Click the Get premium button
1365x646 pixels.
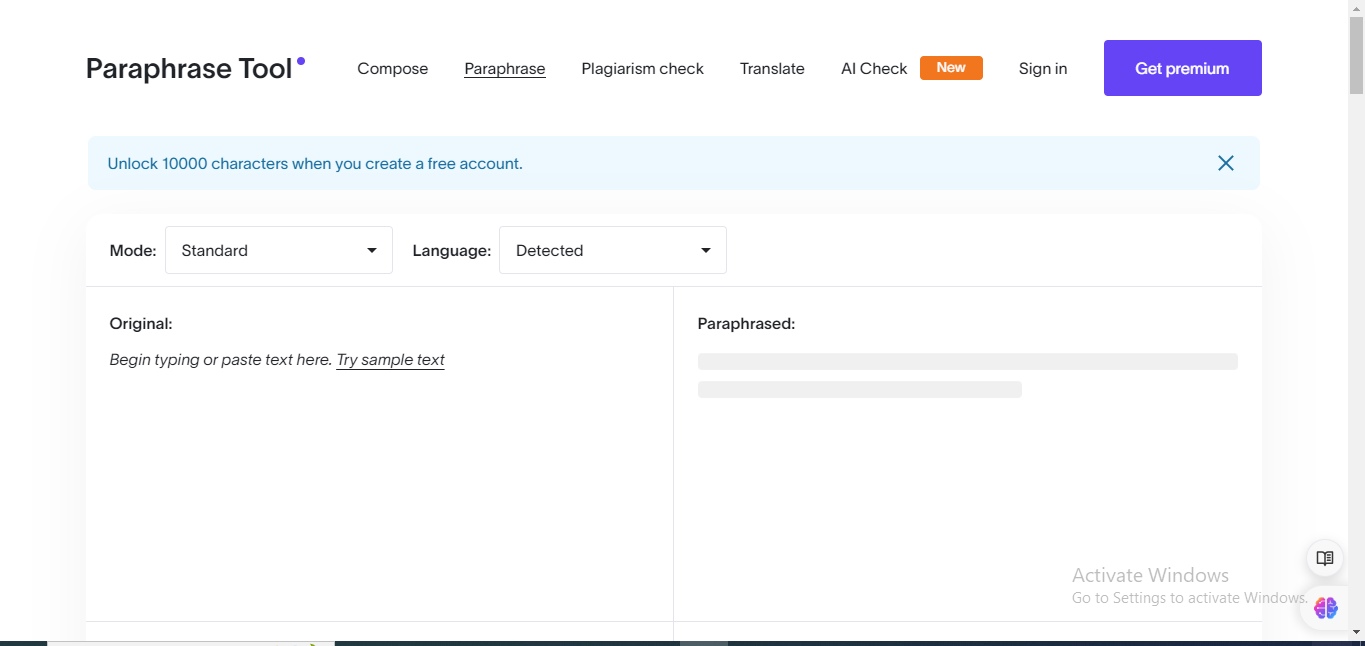(x=1182, y=68)
